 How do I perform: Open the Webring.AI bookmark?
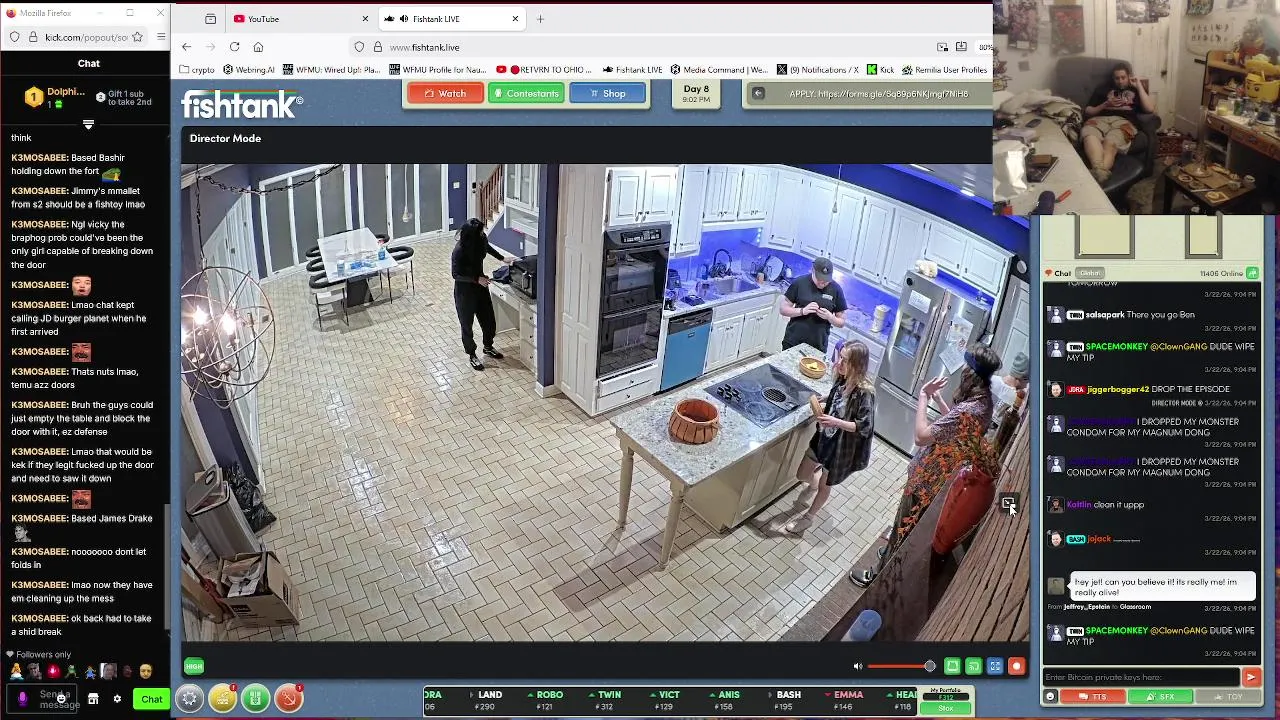tap(248, 70)
